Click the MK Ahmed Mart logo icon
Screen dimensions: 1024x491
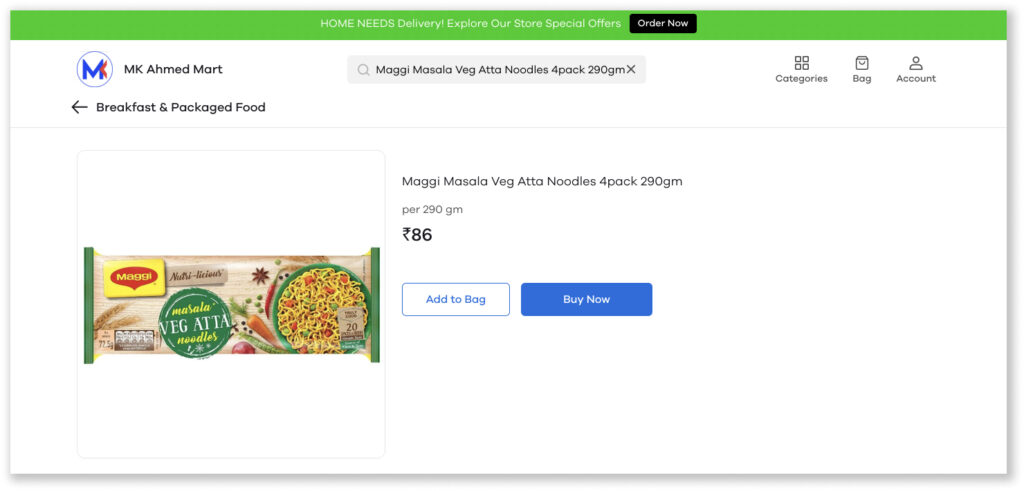[x=95, y=69]
